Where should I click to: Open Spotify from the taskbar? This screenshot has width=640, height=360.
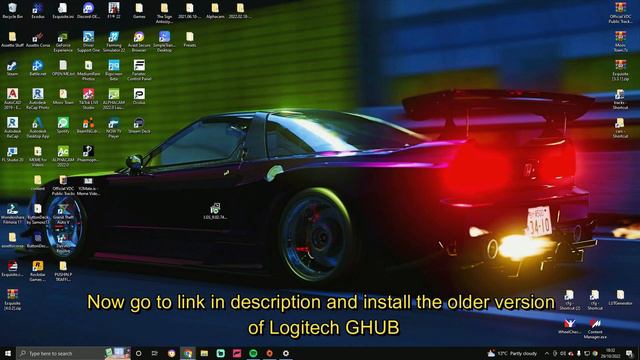click(253, 353)
